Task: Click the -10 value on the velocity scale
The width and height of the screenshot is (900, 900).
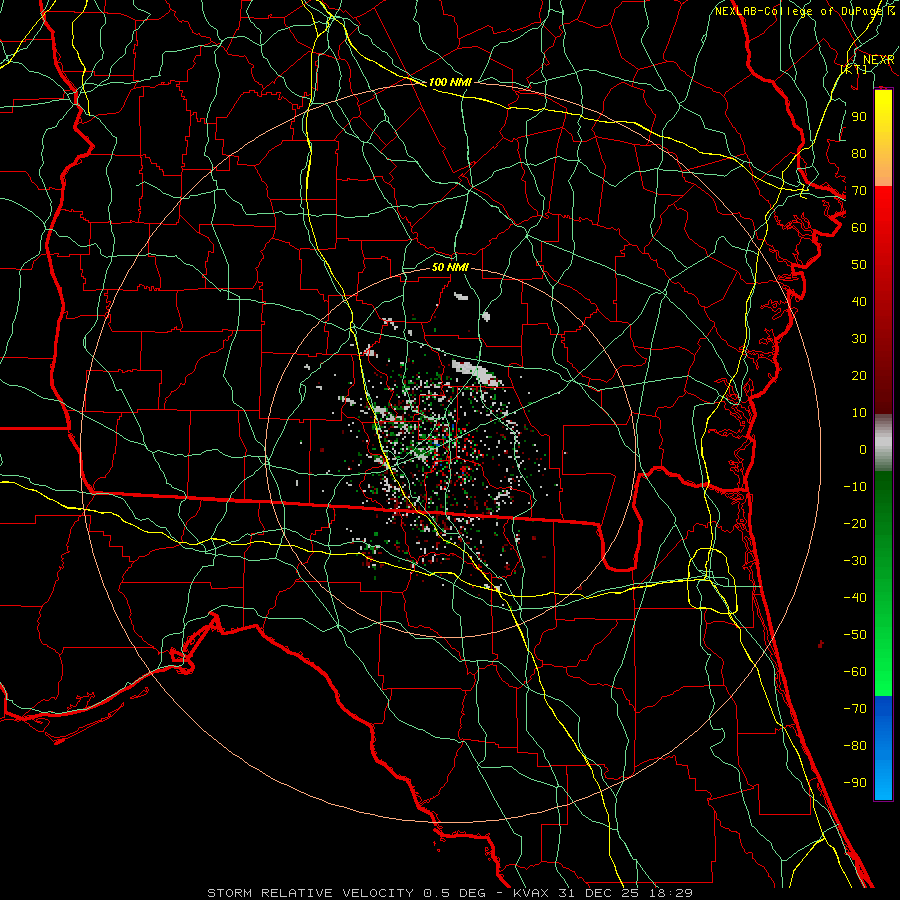Action: [855, 487]
